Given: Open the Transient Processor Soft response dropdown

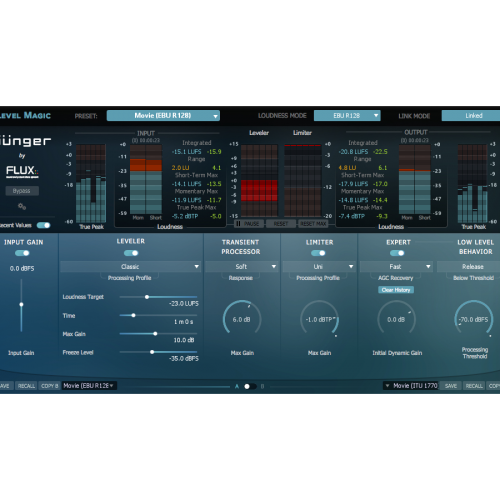Looking at the screenshot, I should 242,267.
